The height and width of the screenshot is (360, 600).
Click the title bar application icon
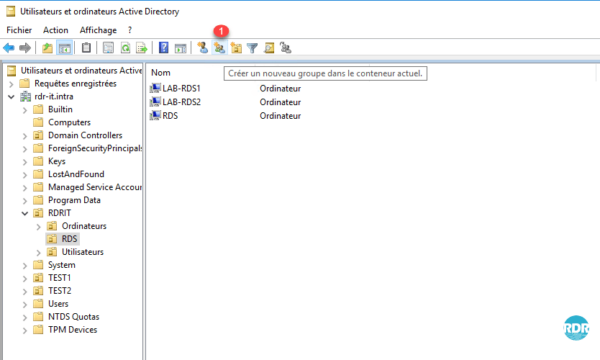tap(11, 12)
